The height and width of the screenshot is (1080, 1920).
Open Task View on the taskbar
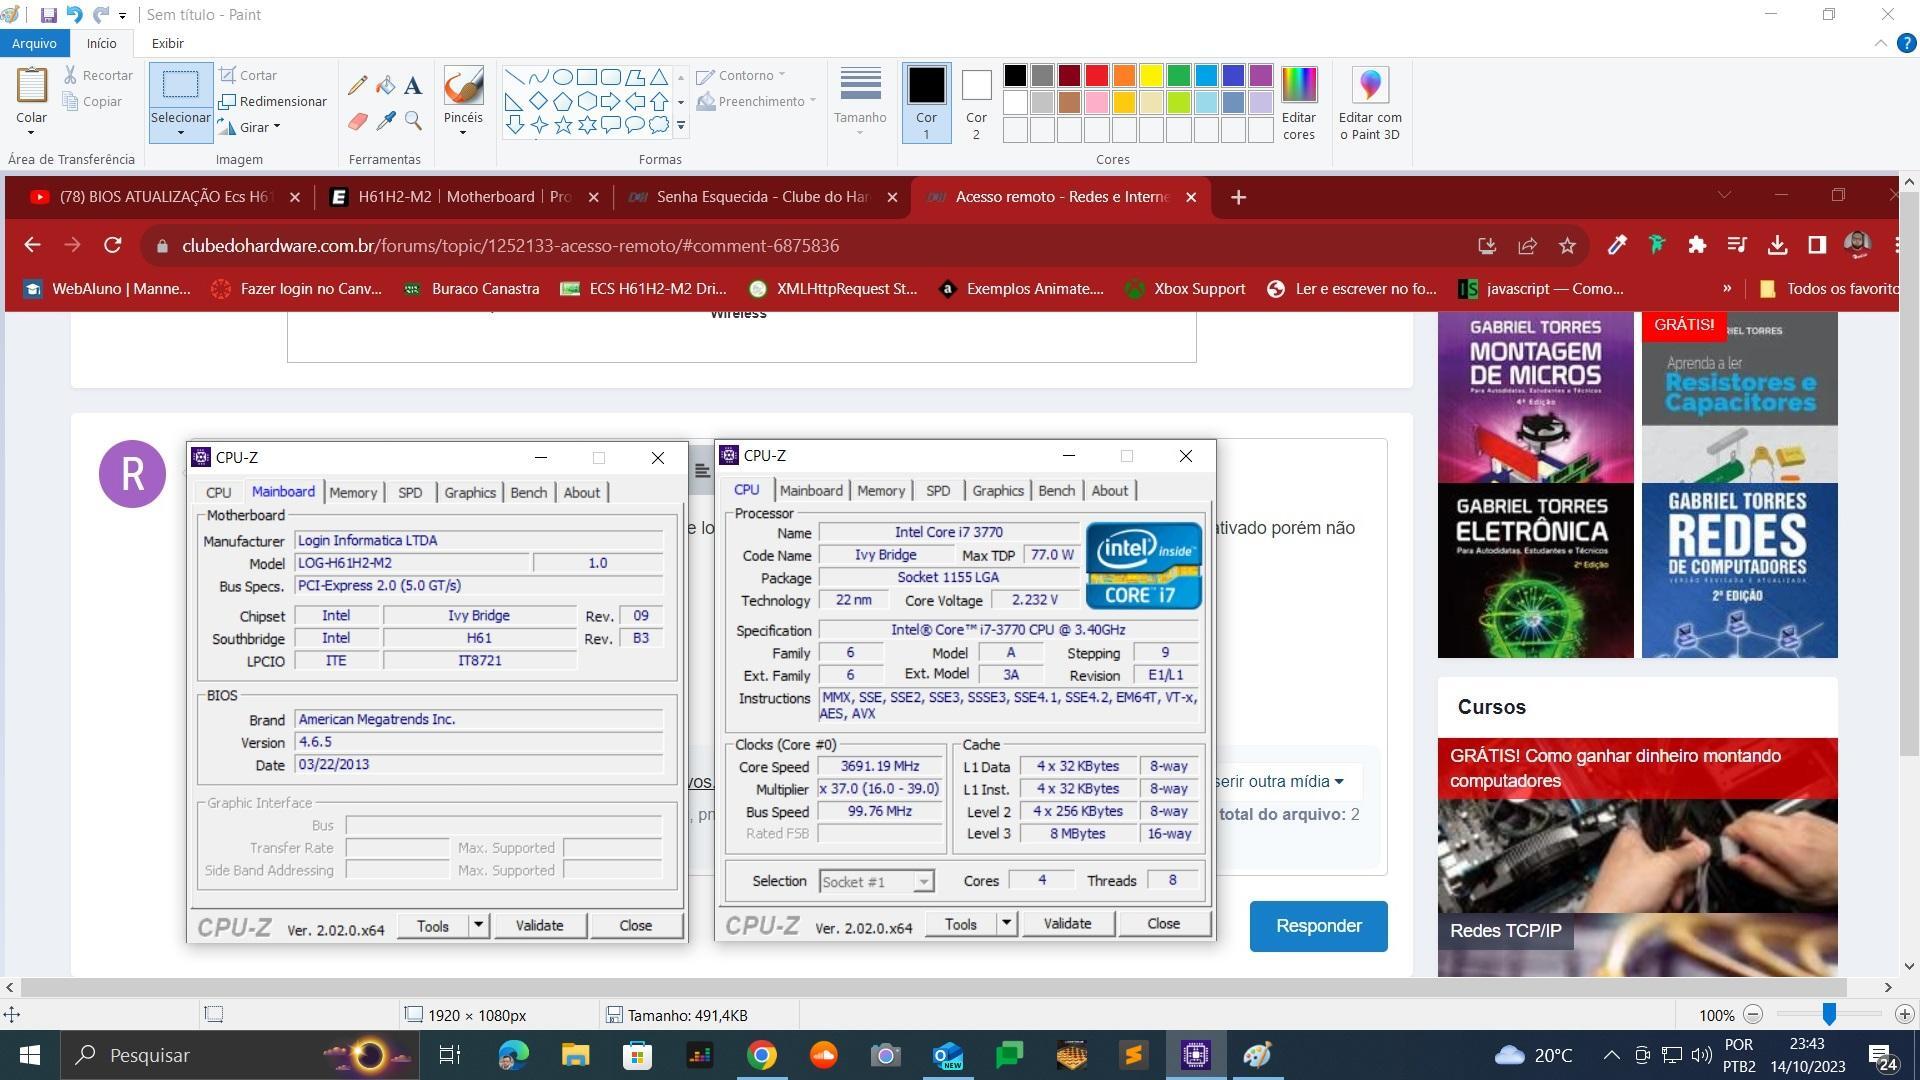(450, 1055)
